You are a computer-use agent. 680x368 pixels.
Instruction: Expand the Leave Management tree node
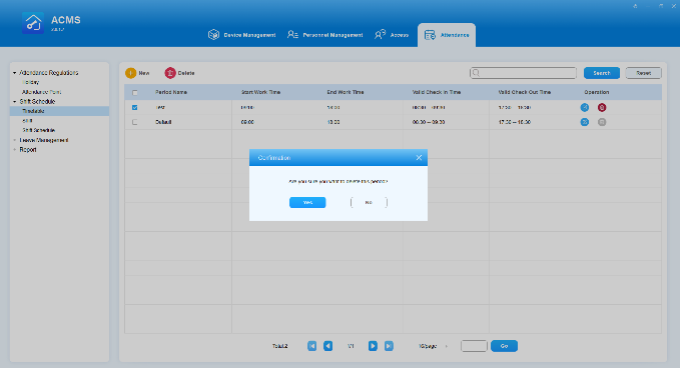(14, 140)
